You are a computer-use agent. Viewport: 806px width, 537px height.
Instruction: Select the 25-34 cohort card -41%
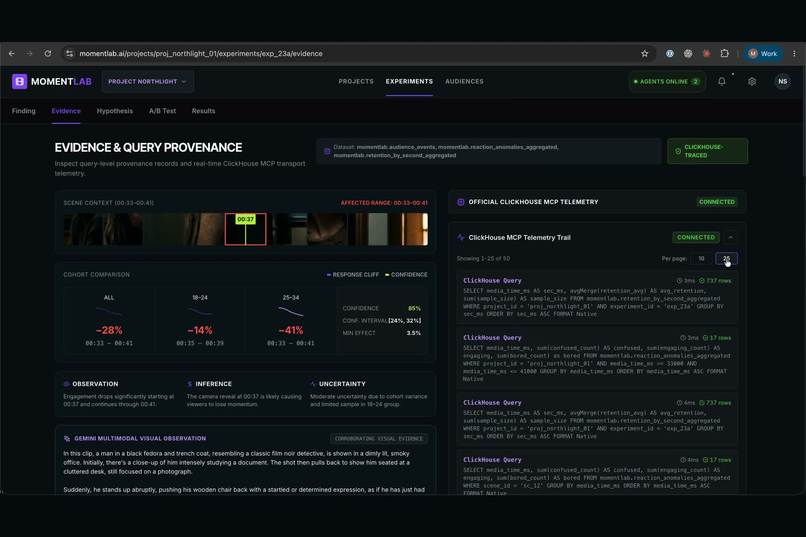click(290, 320)
